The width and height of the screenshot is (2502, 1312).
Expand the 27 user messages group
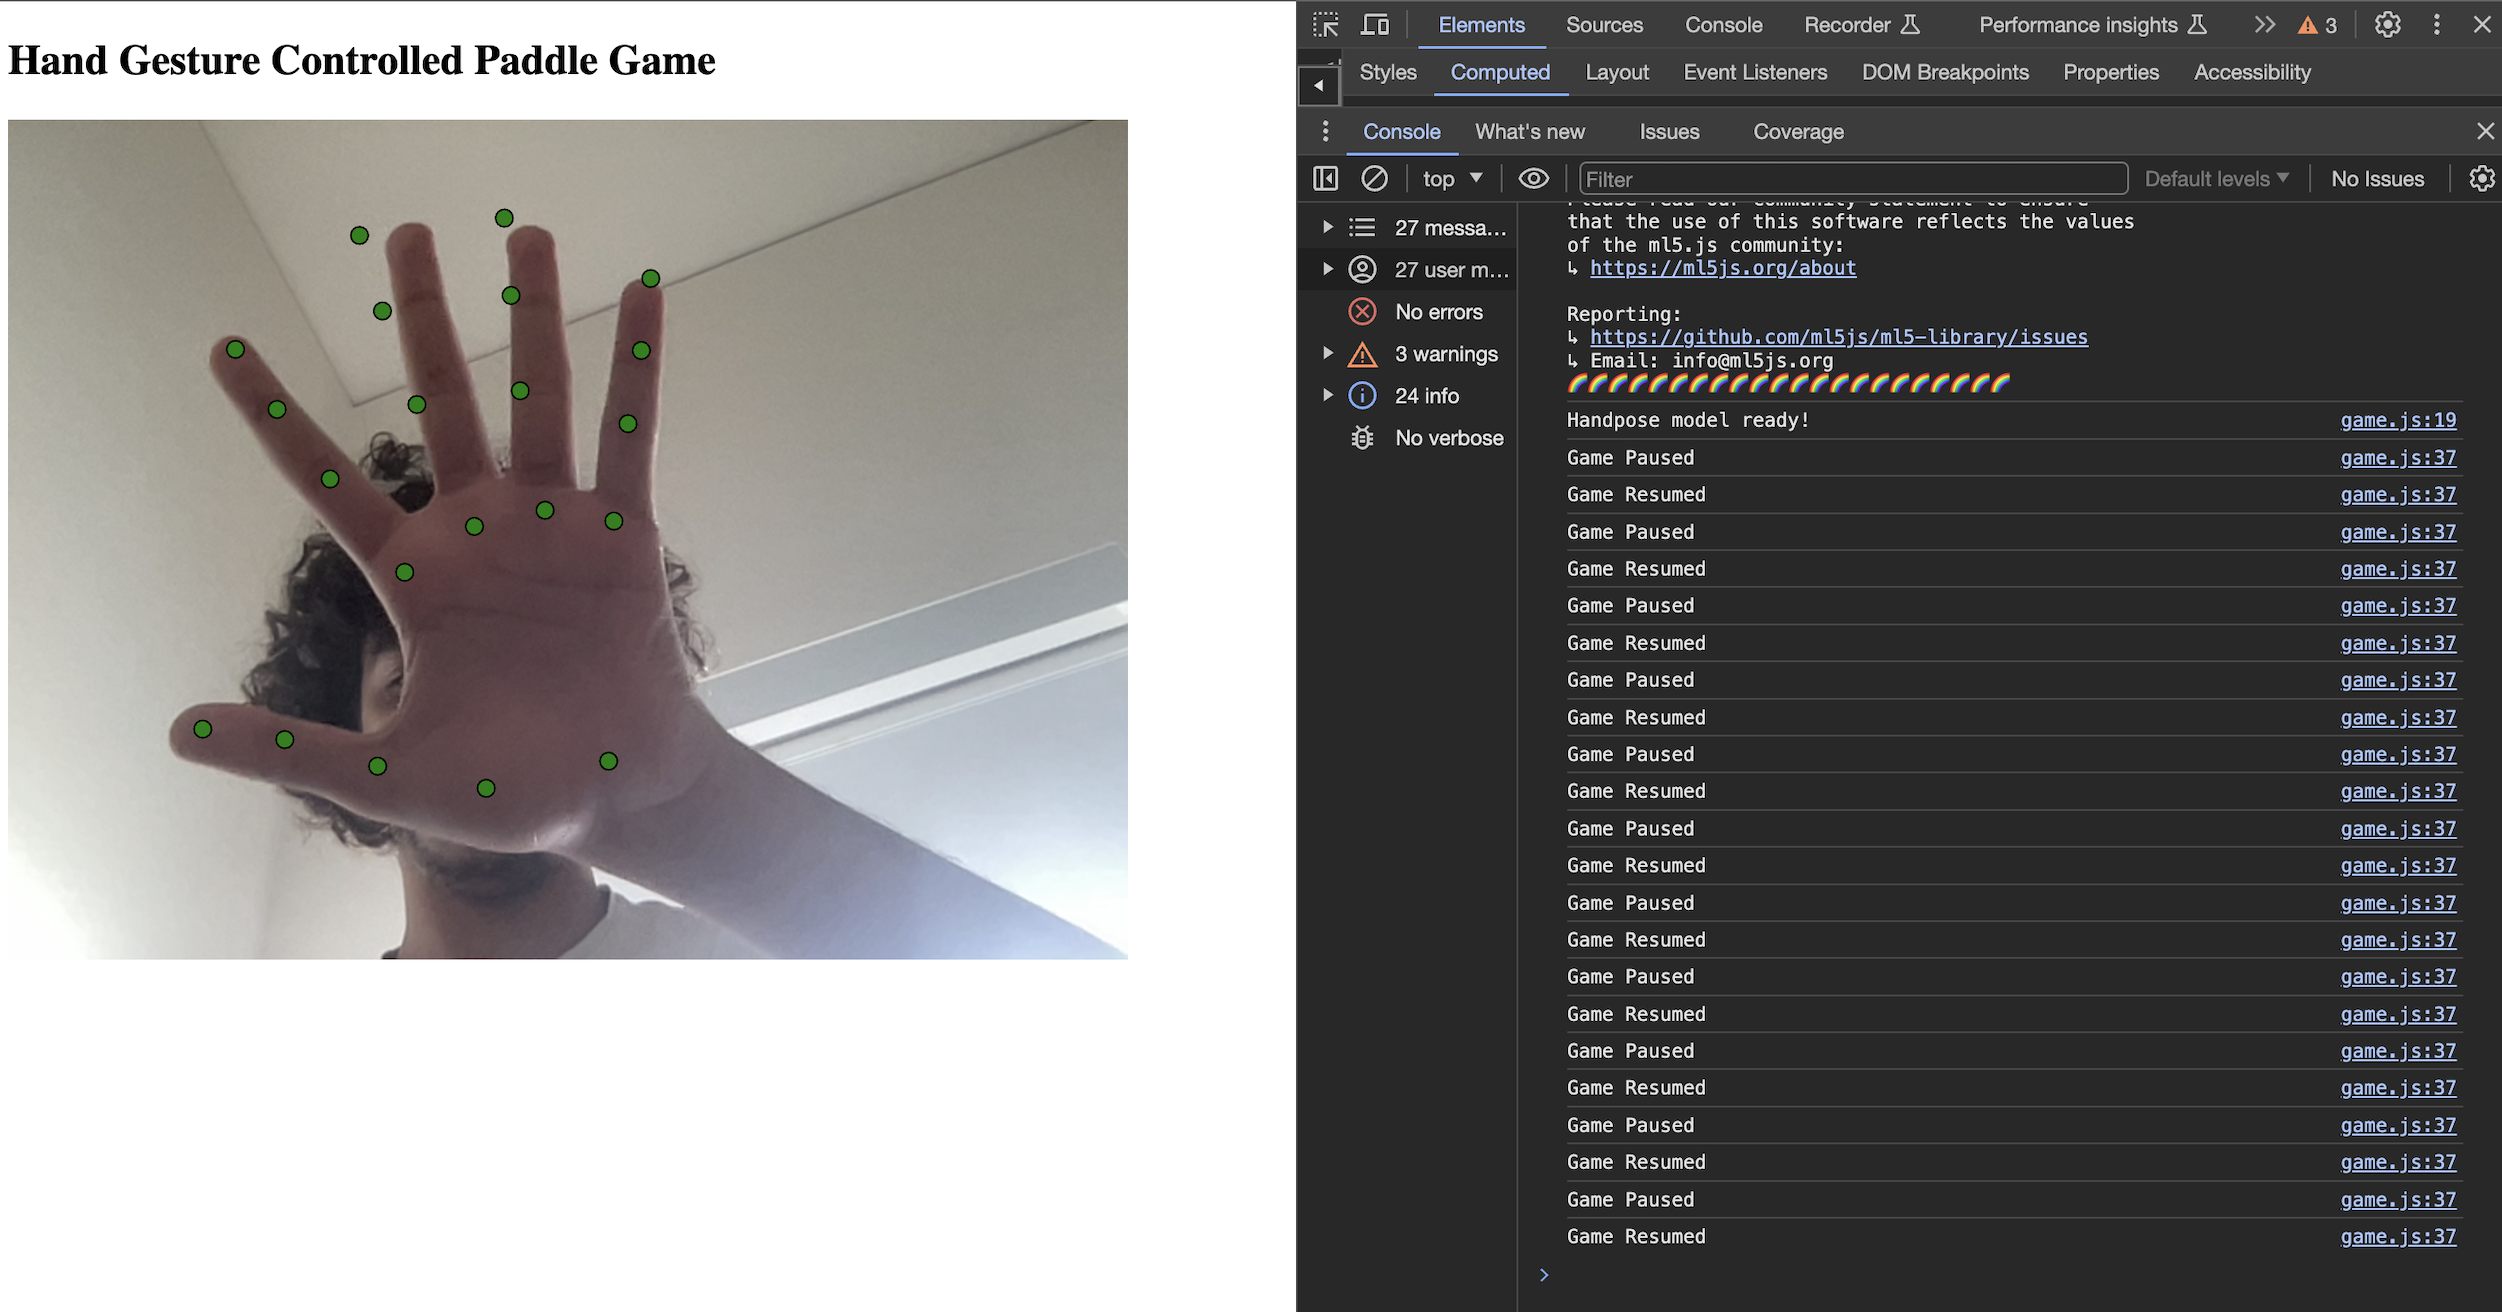point(1327,269)
